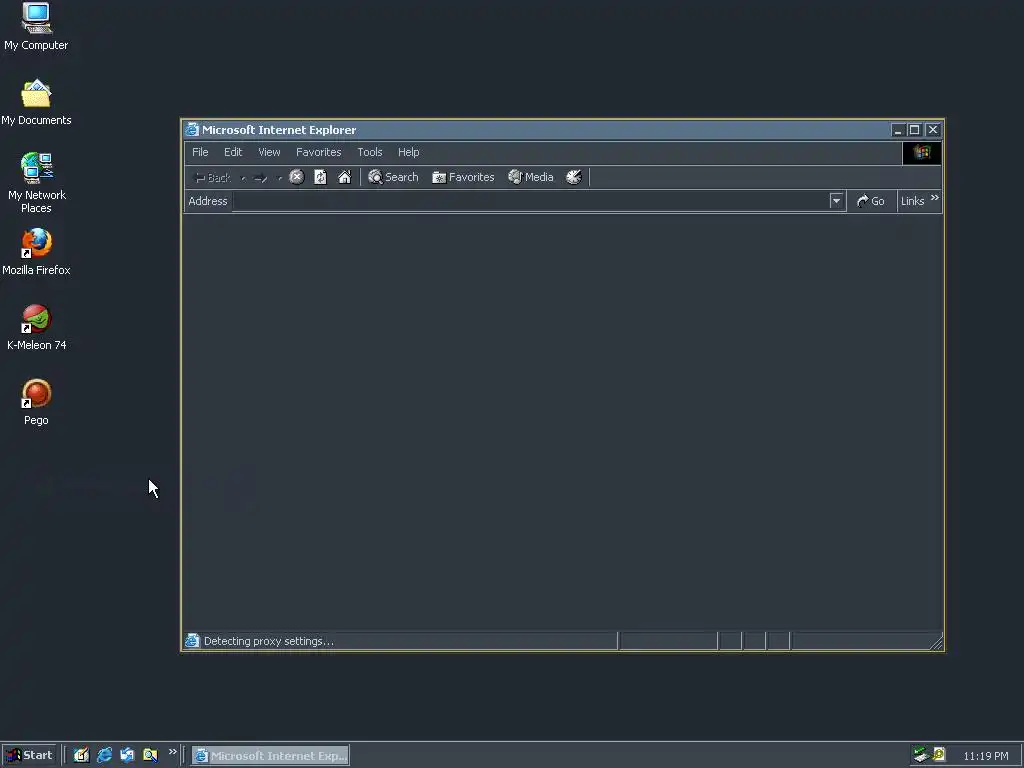Refresh the current page

click(x=321, y=177)
